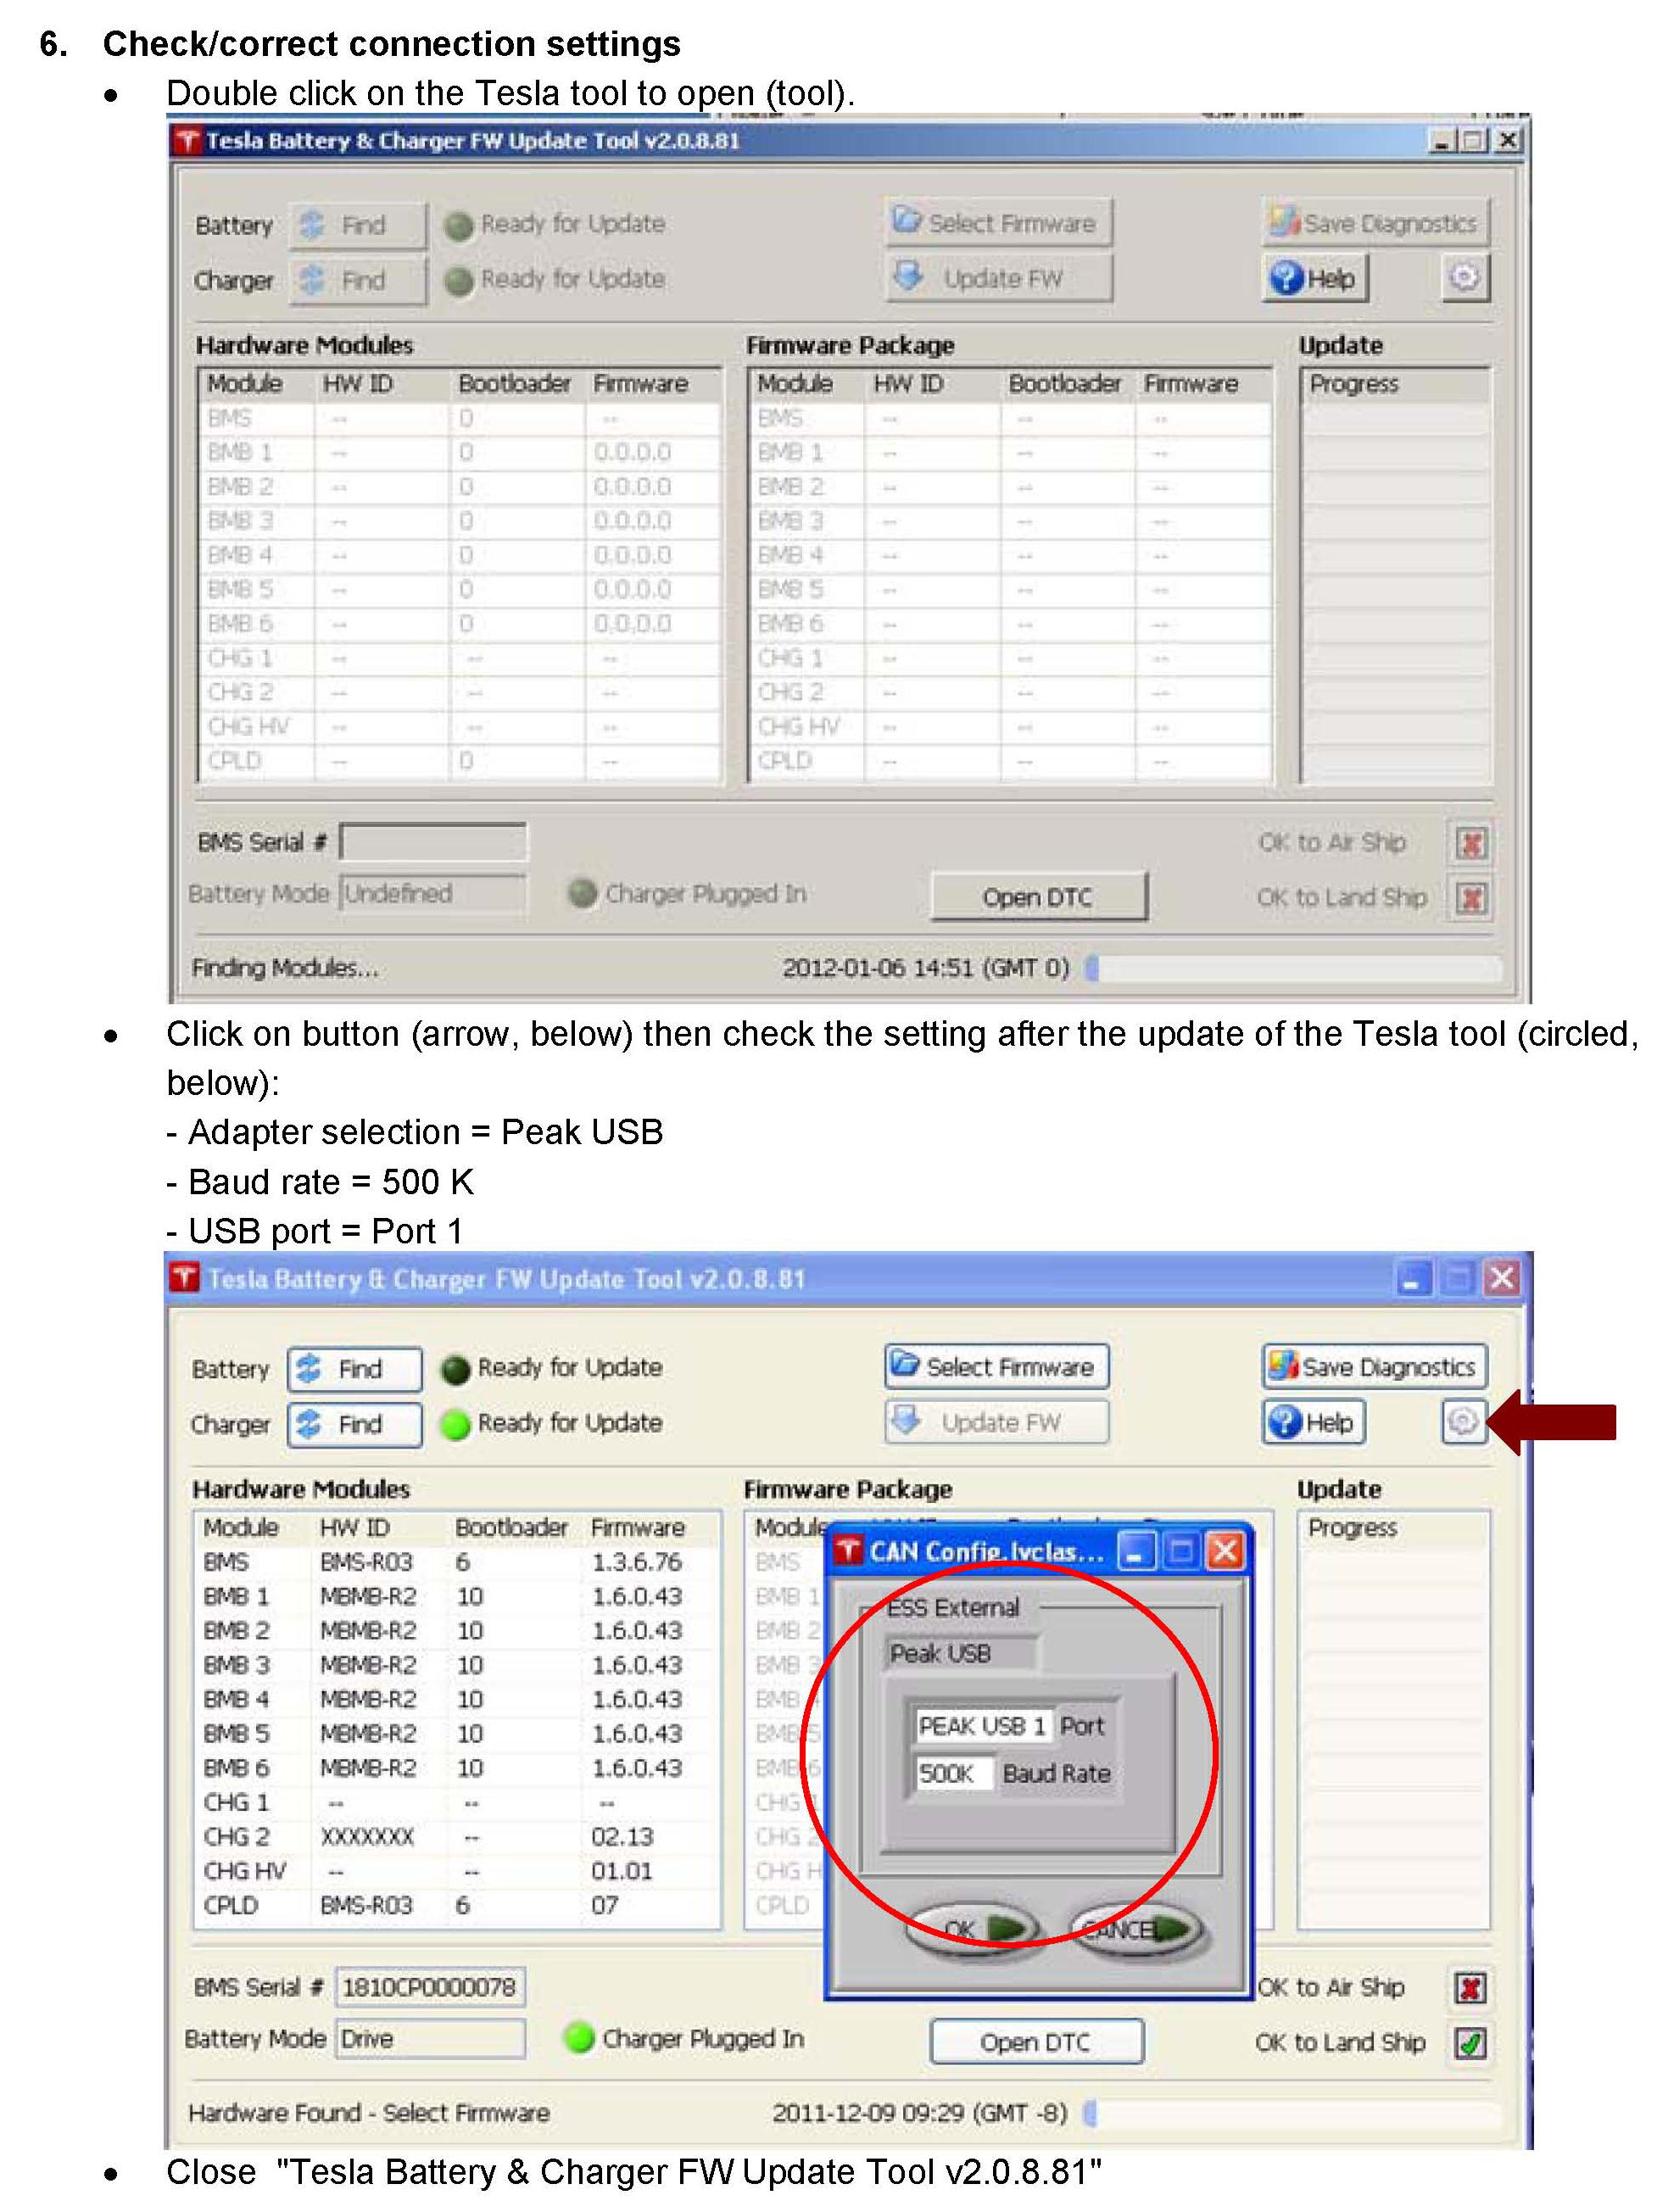Image resolution: width=1657 pixels, height=2212 pixels.
Task: Click Battery Mode field showing Undefined
Action: click(x=432, y=893)
